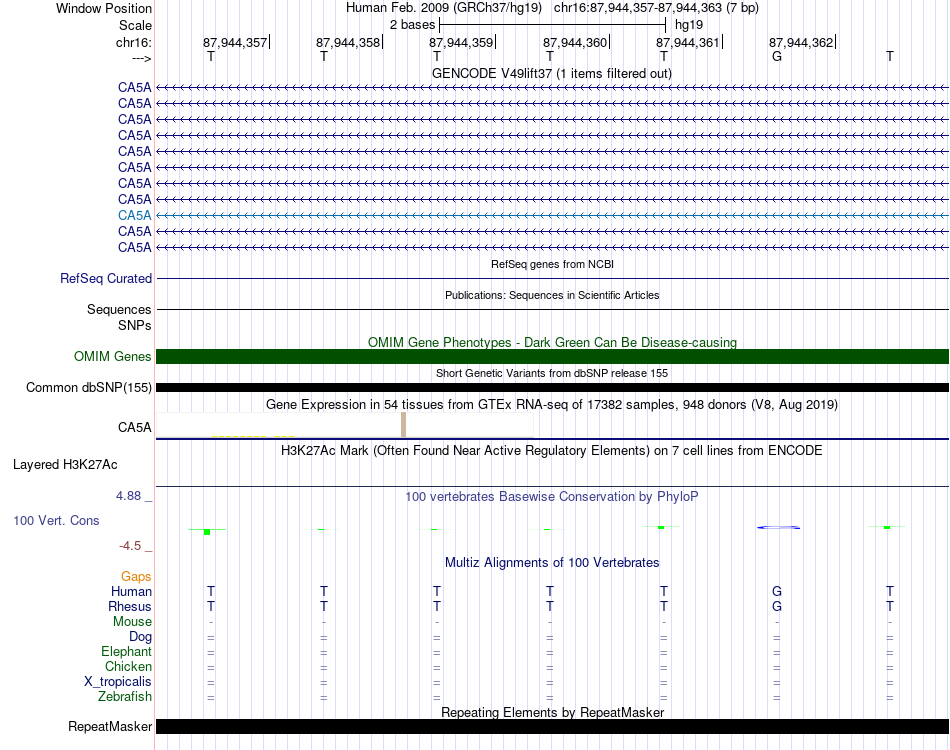Click the 87,944,357 coordinate label

coord(235,42)
